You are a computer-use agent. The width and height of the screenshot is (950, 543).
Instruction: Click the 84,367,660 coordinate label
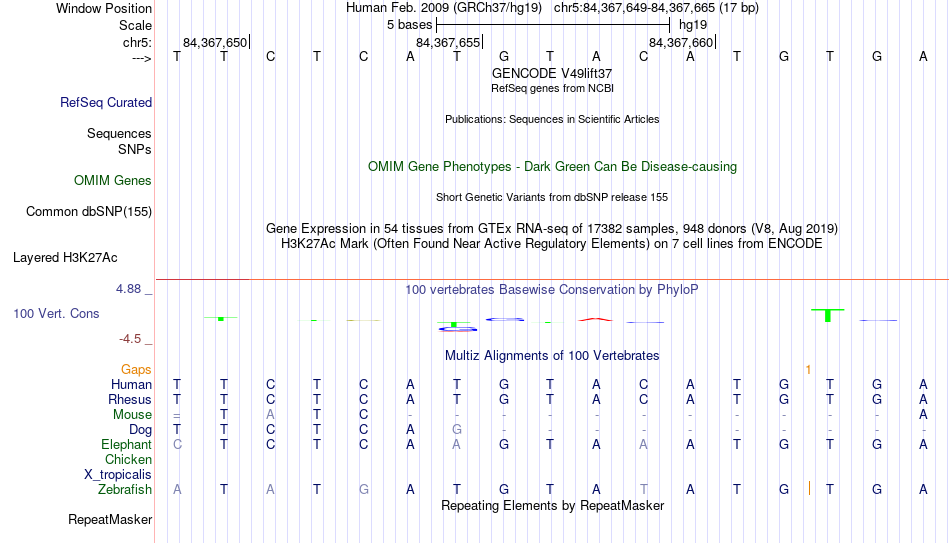(x=681, y=42)
